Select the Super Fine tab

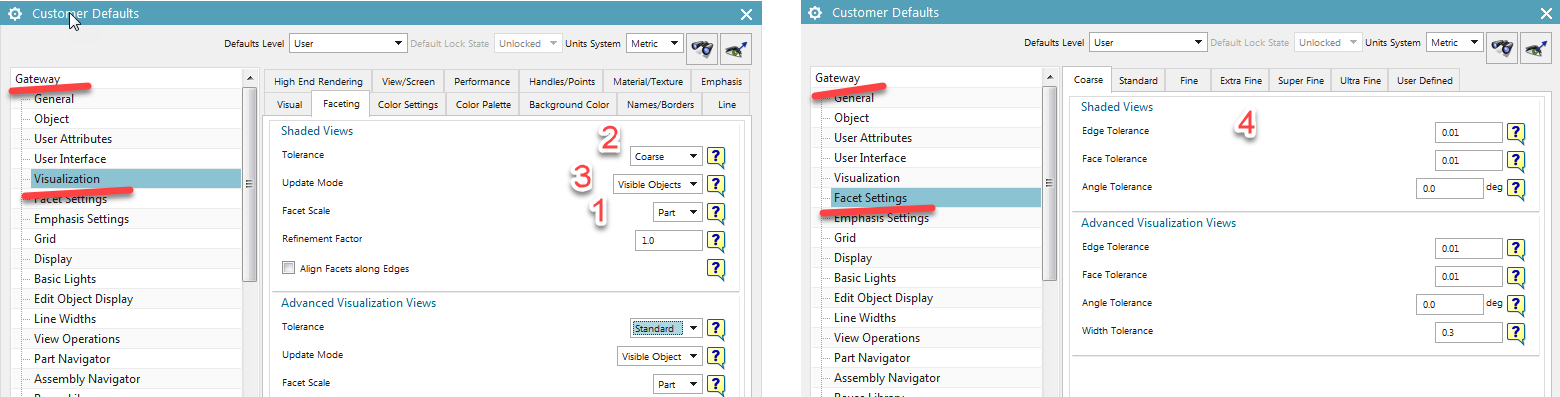click(1300, 80)
